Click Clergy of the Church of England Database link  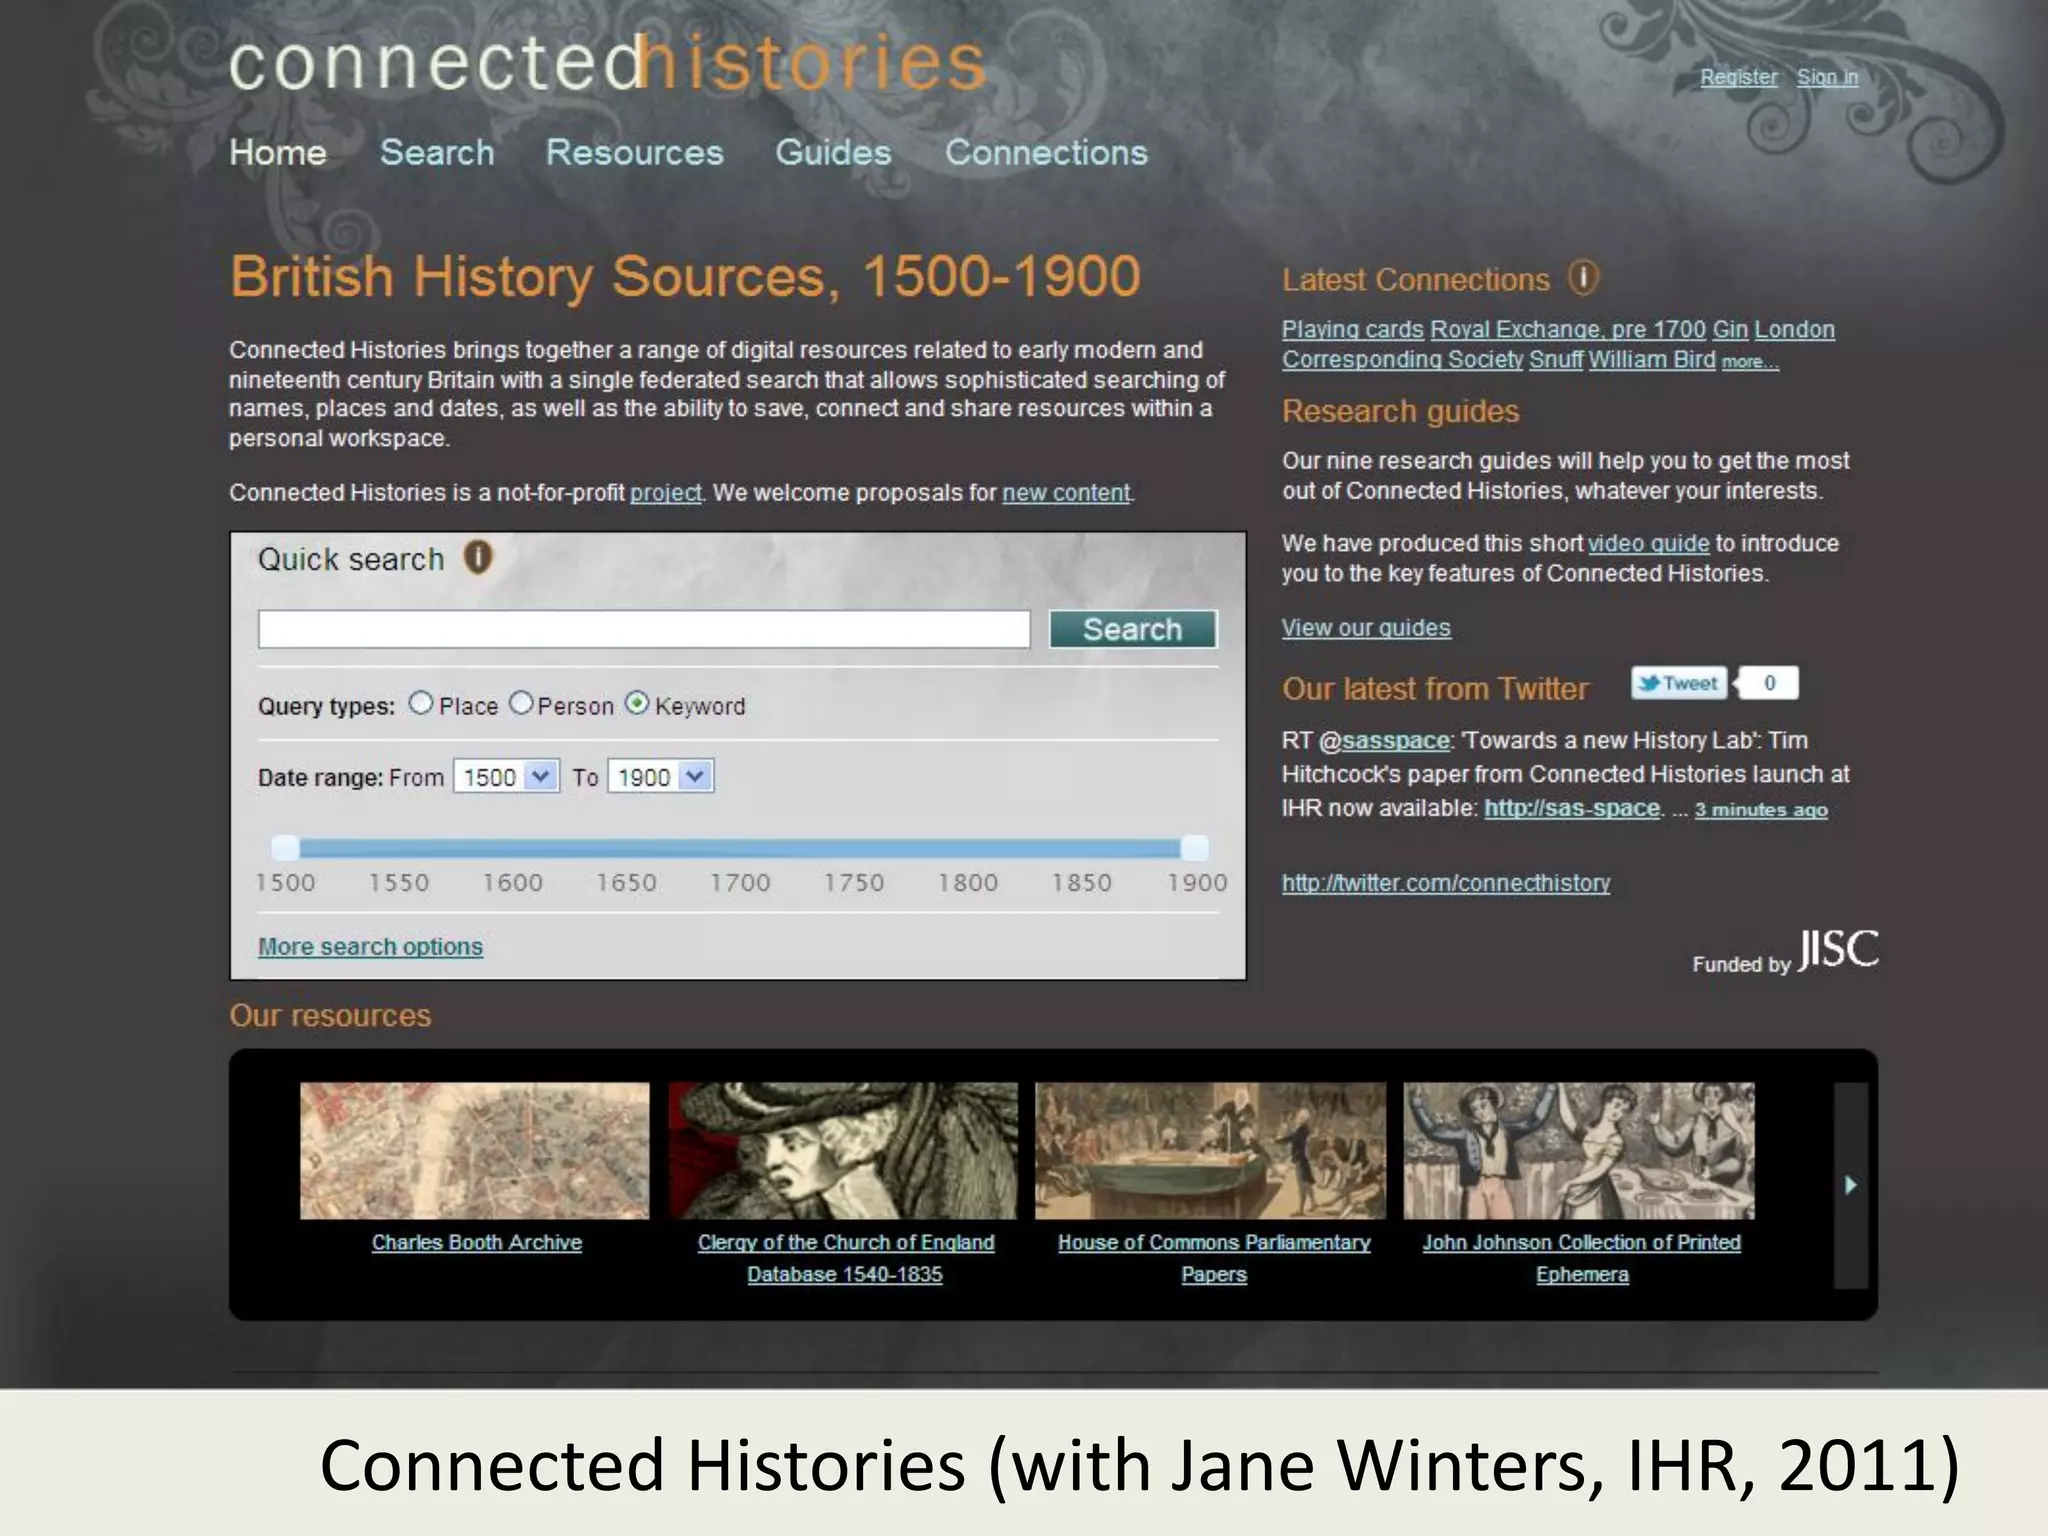coord(846,1258)
